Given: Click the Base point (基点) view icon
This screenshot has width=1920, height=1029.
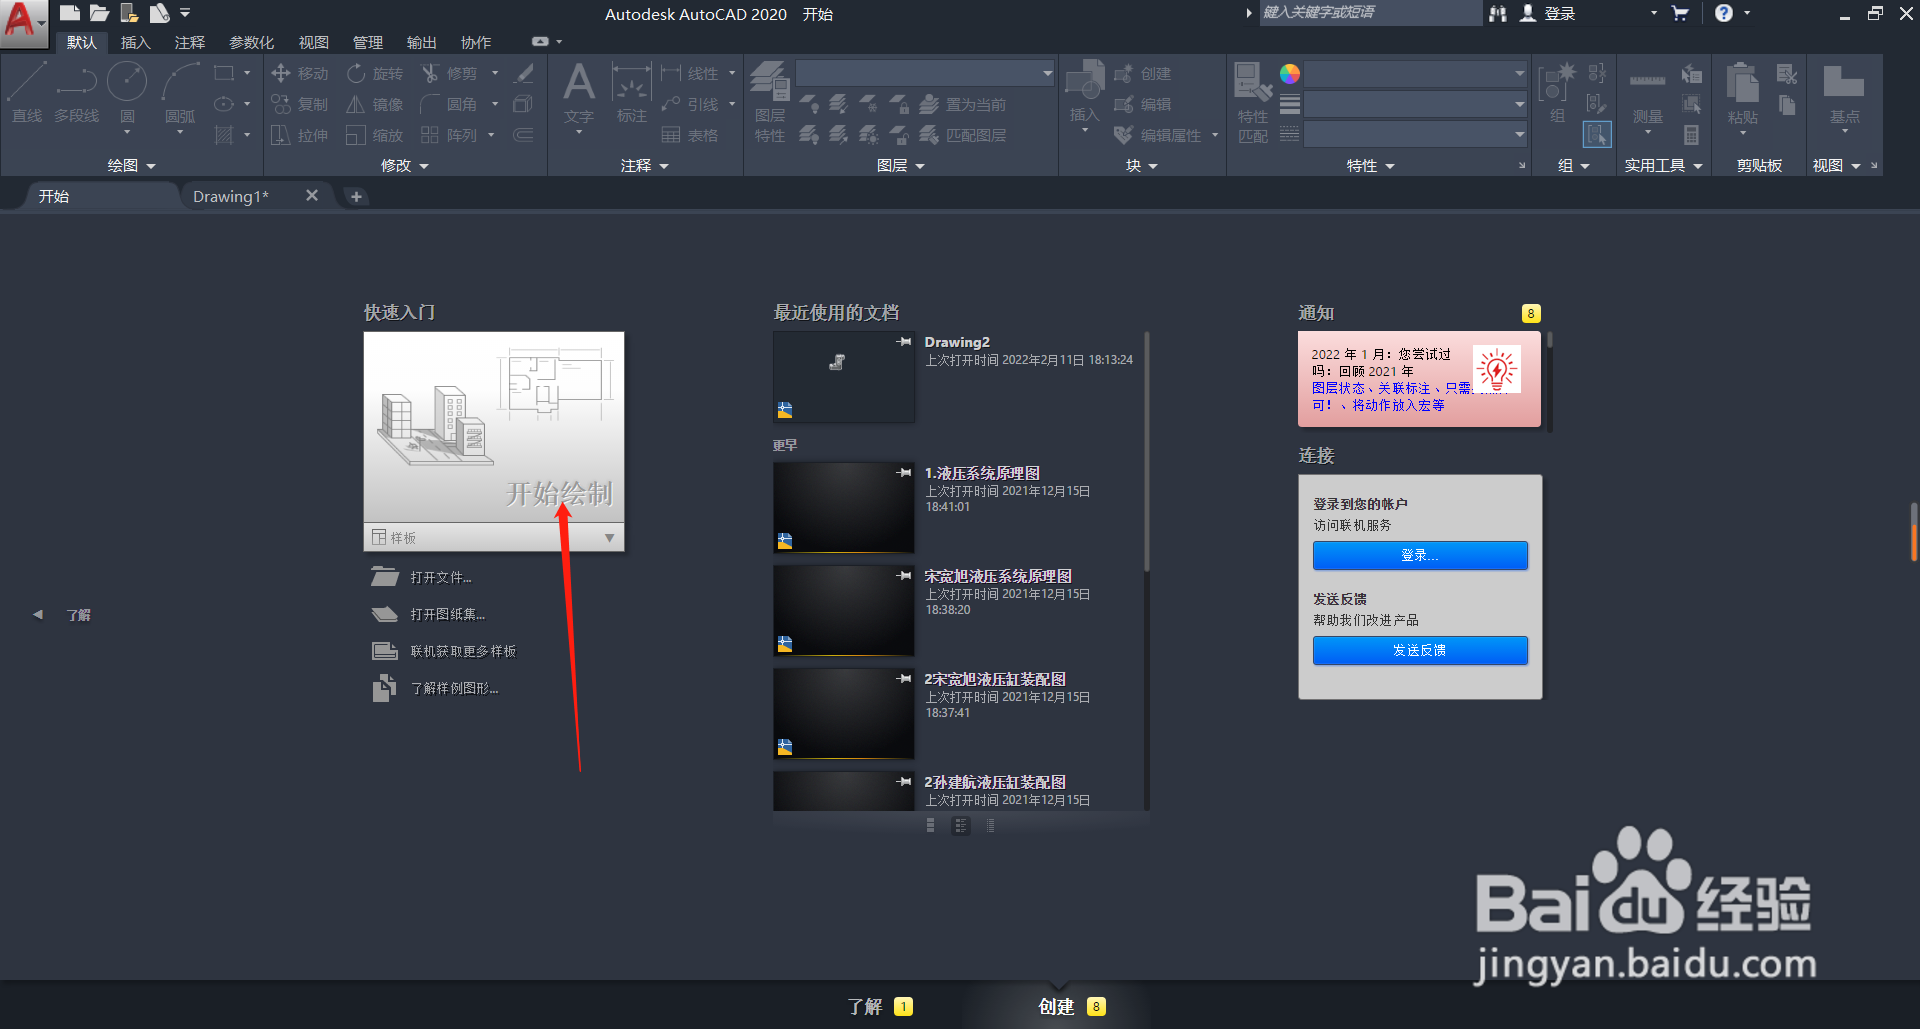Looking at the screenshot, I should (1844, 92).
